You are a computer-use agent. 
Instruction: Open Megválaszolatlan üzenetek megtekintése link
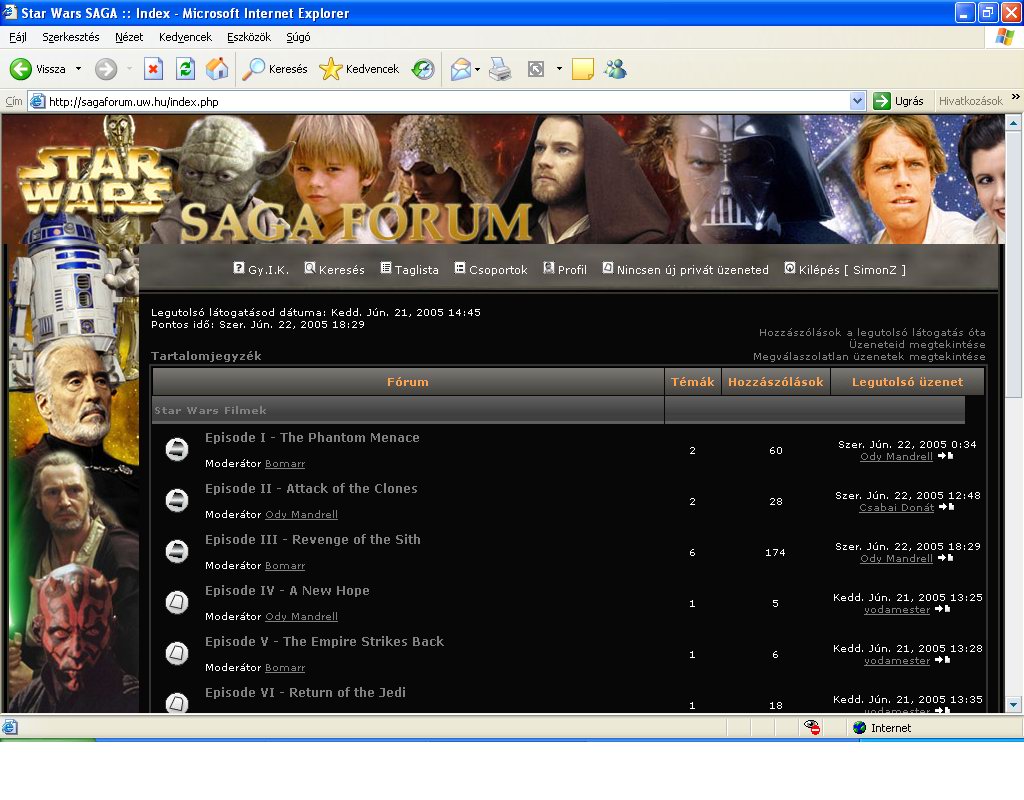tap(869, 357)
